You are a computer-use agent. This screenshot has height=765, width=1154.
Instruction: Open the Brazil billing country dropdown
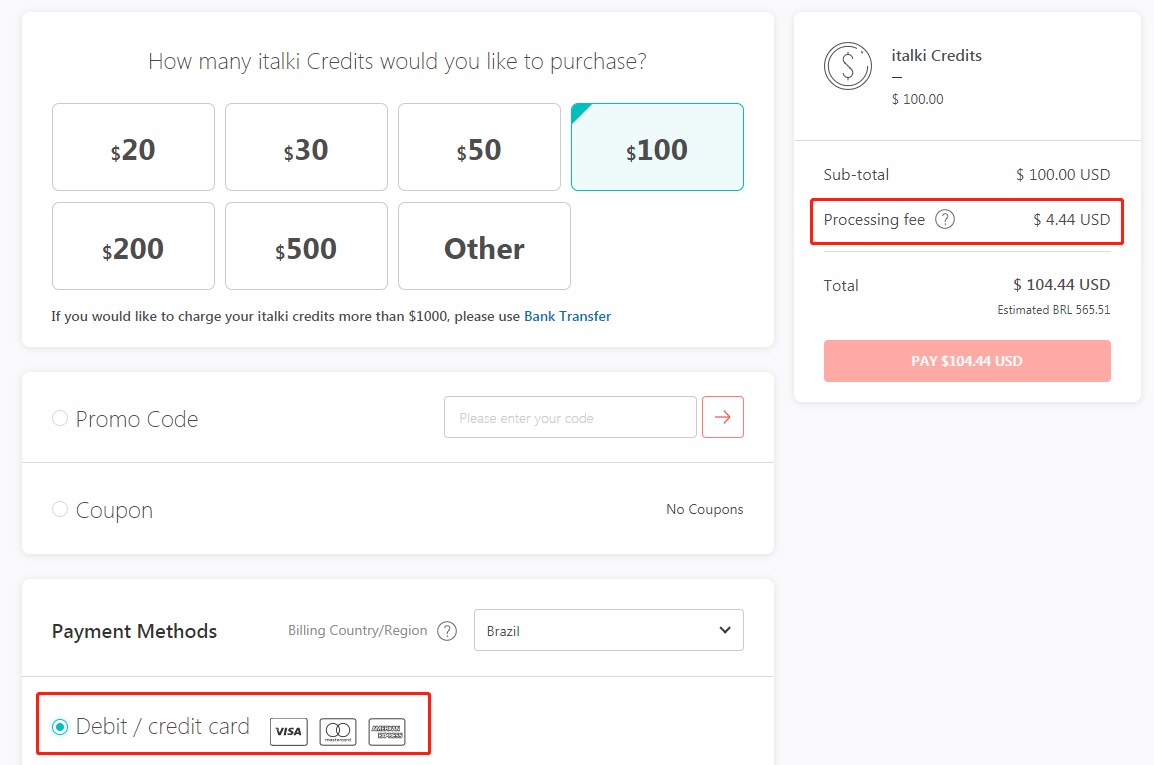pyautogui.click(x=609, y=630)
